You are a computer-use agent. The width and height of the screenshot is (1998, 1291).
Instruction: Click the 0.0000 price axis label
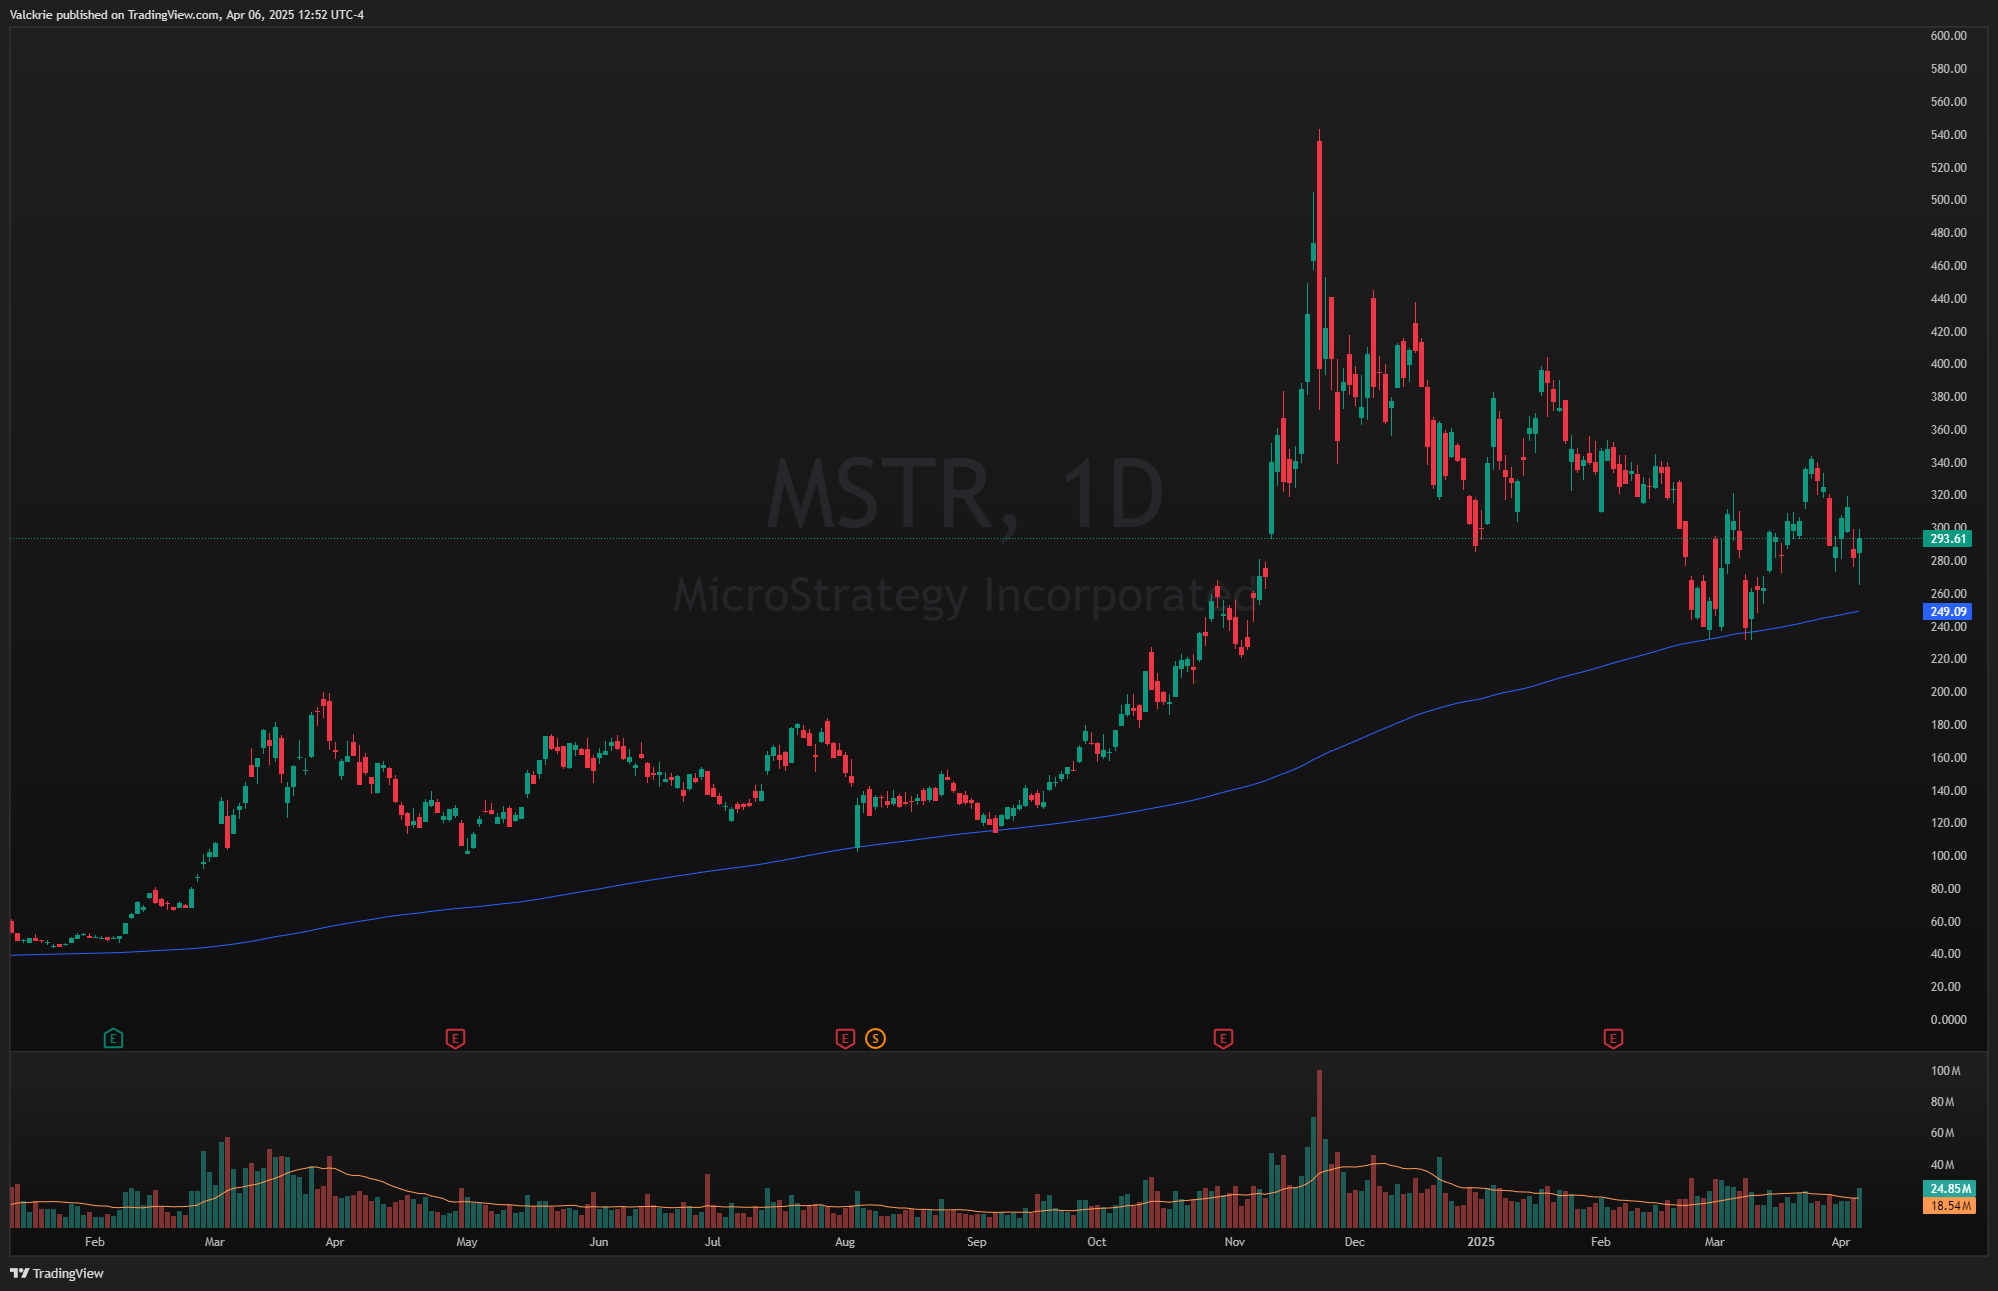coord(1948,1020)
